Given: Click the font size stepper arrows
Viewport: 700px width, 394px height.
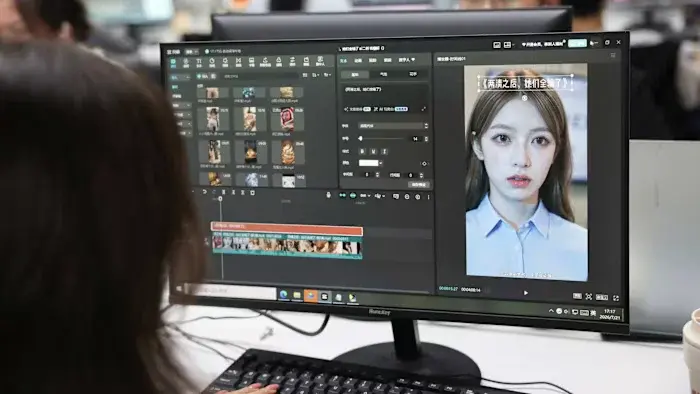Looking at the screenshot, I should [426, 139].
